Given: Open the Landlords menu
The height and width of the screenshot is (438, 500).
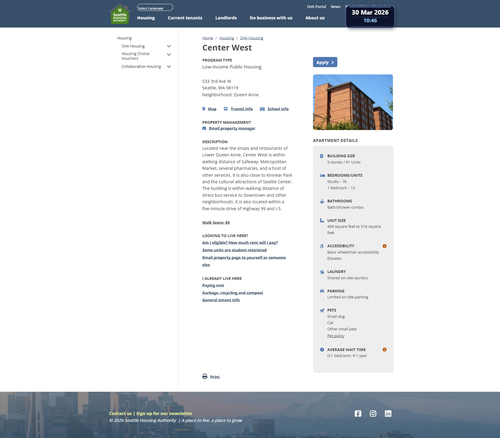Looking at the screenshot, I should coord(226,18).
